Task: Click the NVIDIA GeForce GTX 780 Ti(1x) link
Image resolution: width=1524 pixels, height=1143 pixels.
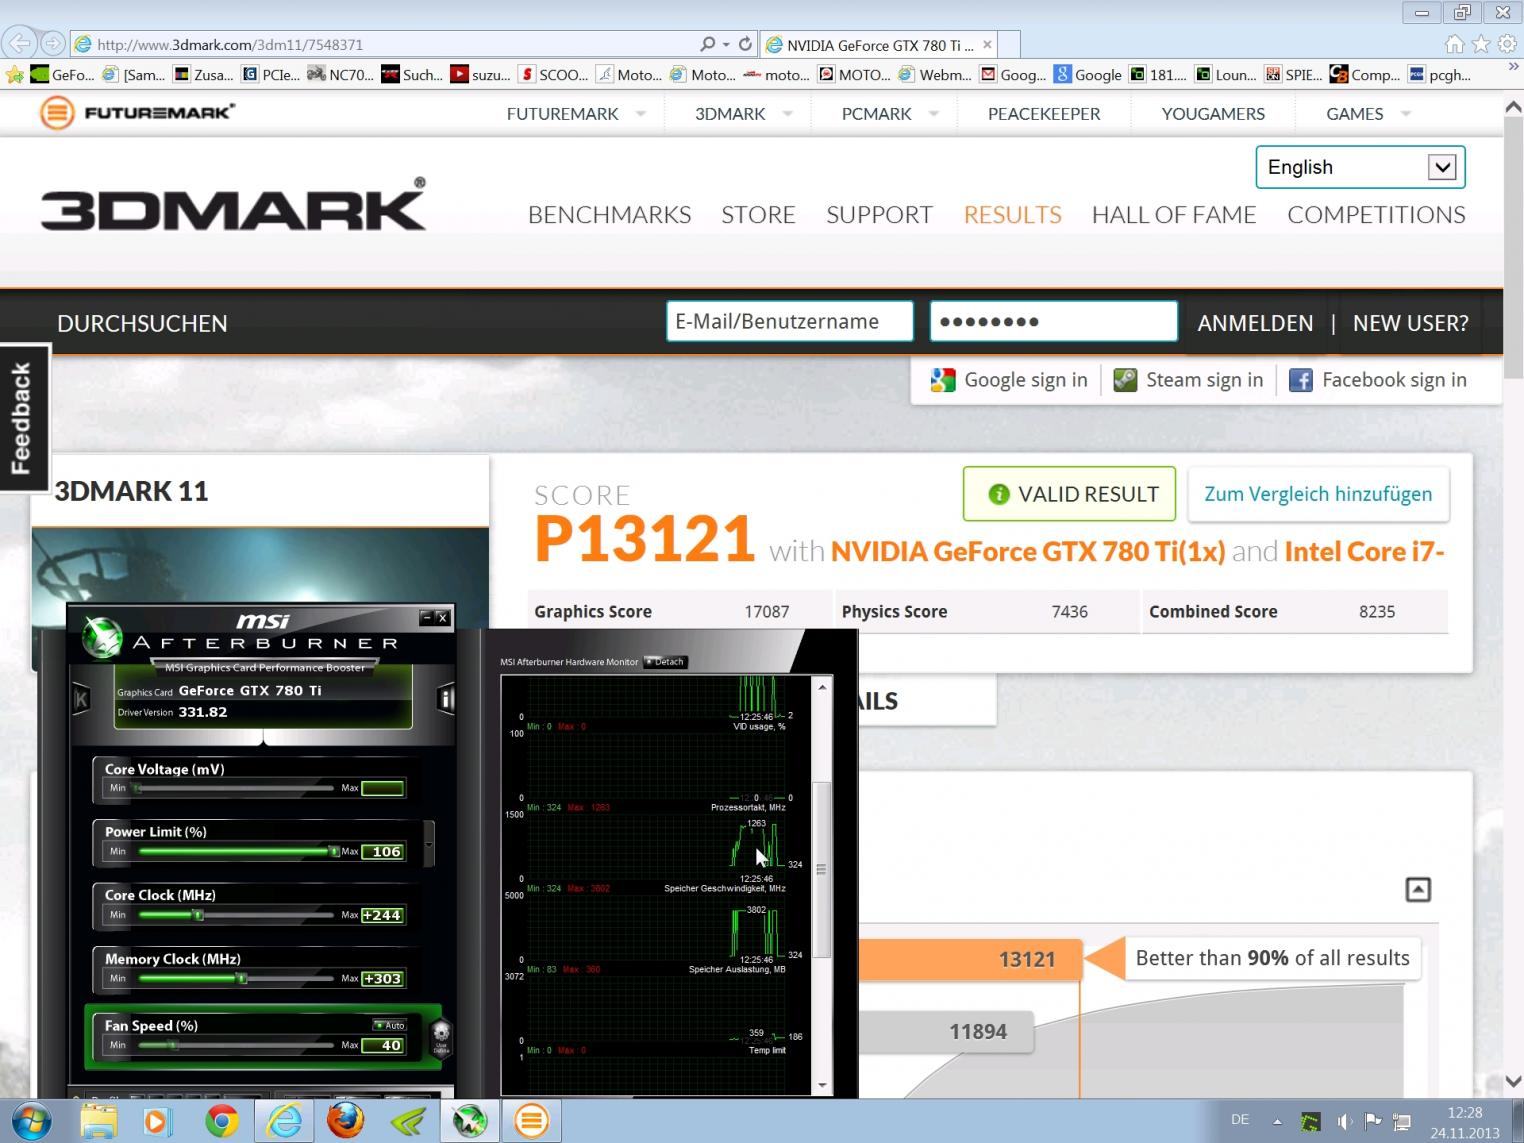Action: point(1028,552)
